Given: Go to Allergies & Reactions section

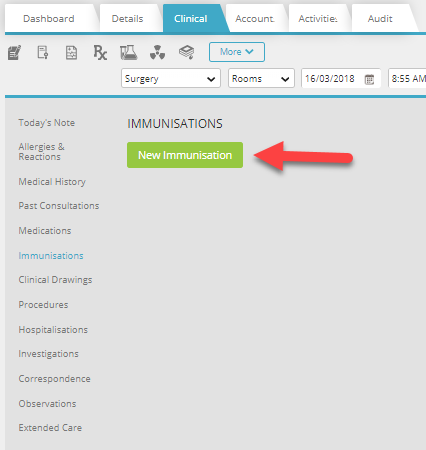Looking at the screenshot, I should [41, 152].
